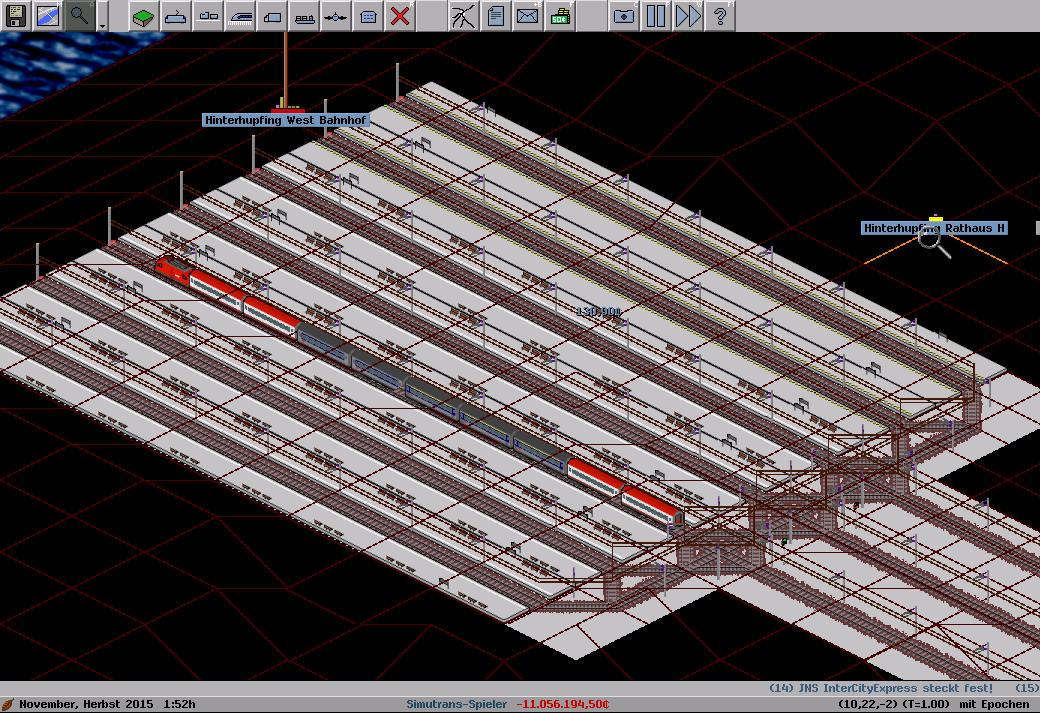Screen dimensions: 1040x713
Task: Select the magnifying glass query tool
Action: [x=80, y=15]
